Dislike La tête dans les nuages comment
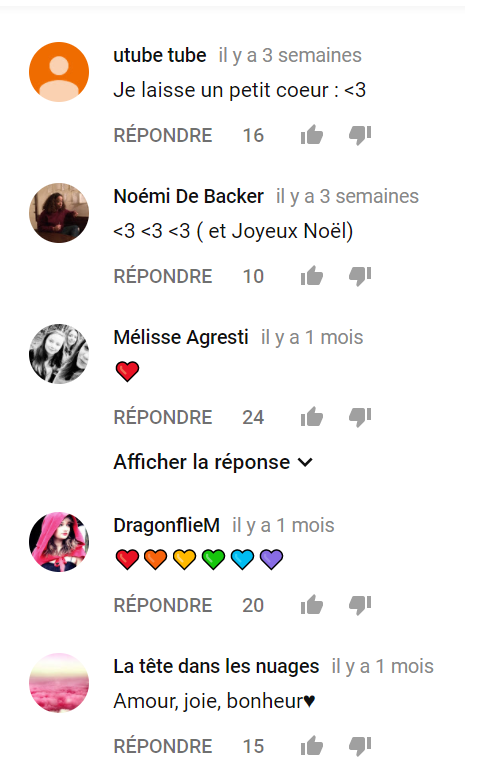 [360, 746]
